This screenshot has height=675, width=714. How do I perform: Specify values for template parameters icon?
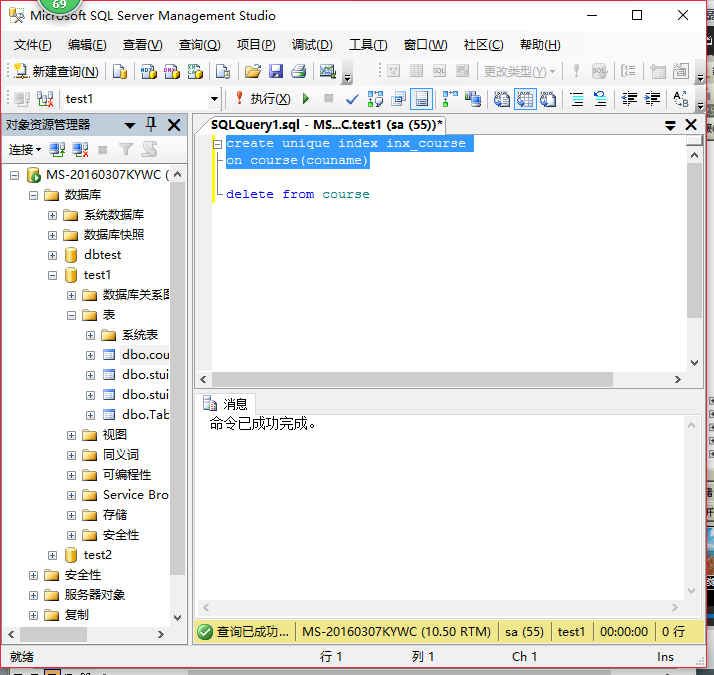(681, 98)
